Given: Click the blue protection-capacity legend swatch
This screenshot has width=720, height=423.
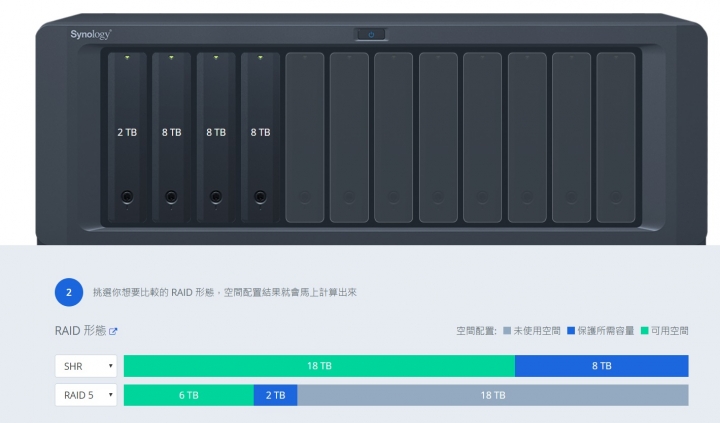Looking at the screenshot, I should click(x=571, y=331).
